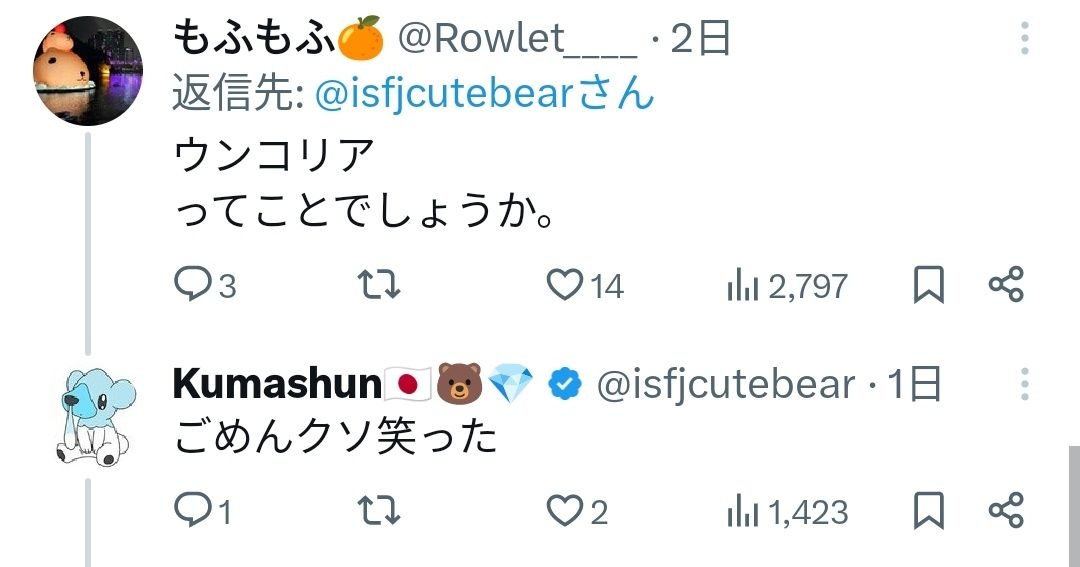
Task: Open more options for もふもふ's tweet
Action: tap(1025, 38)
